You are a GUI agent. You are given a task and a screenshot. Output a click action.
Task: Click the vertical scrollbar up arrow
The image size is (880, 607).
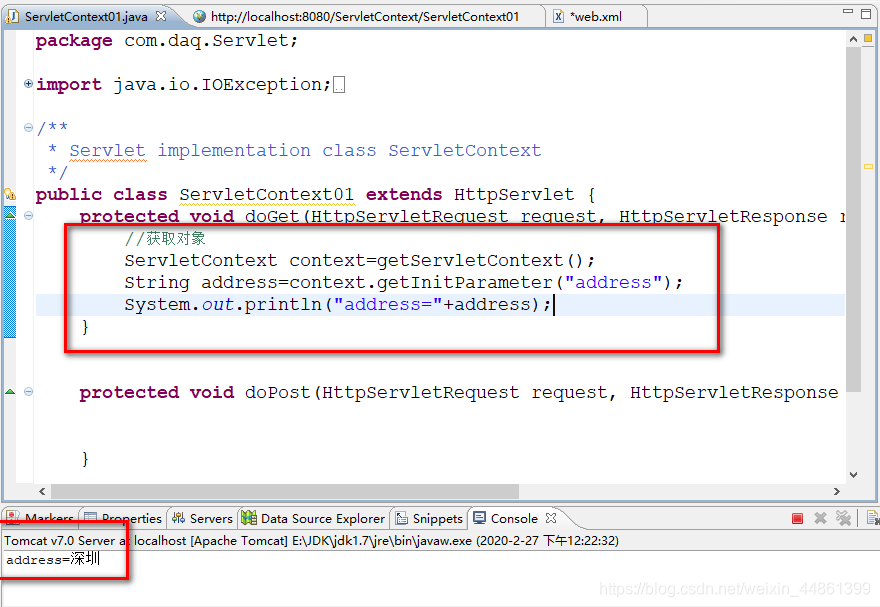click(853, 39)
